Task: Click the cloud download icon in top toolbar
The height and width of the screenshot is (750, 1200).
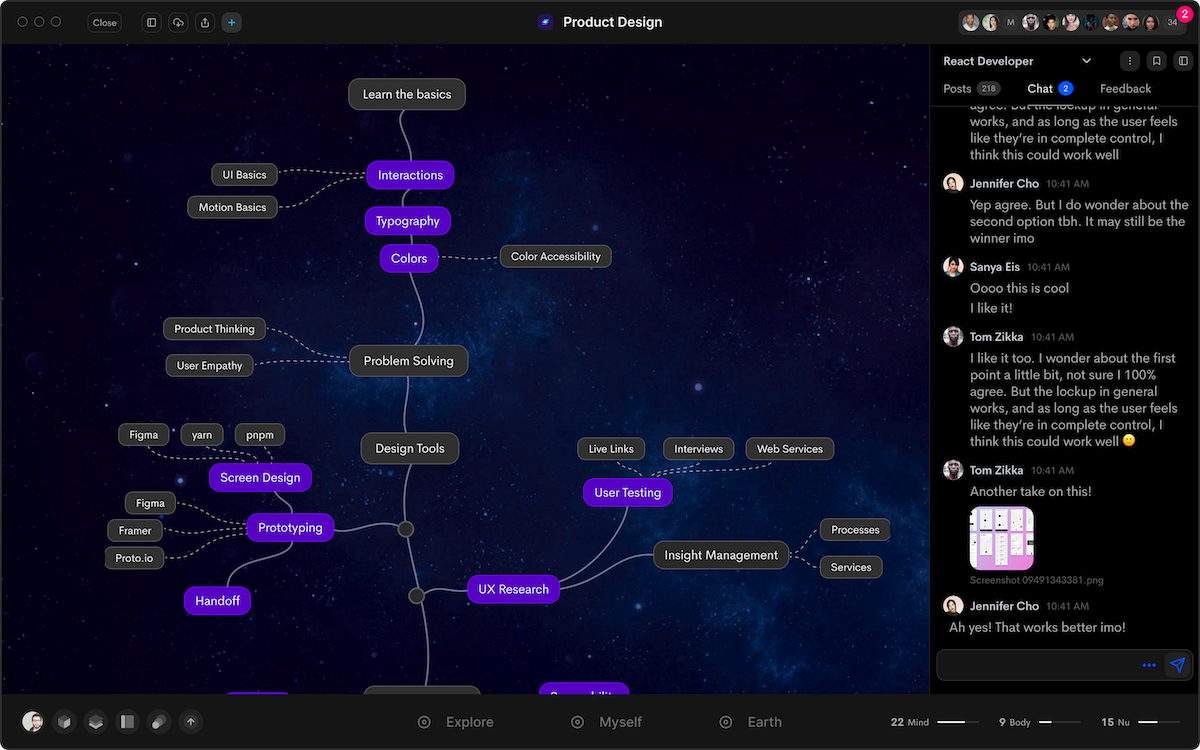Action: (x=178, y=22)
